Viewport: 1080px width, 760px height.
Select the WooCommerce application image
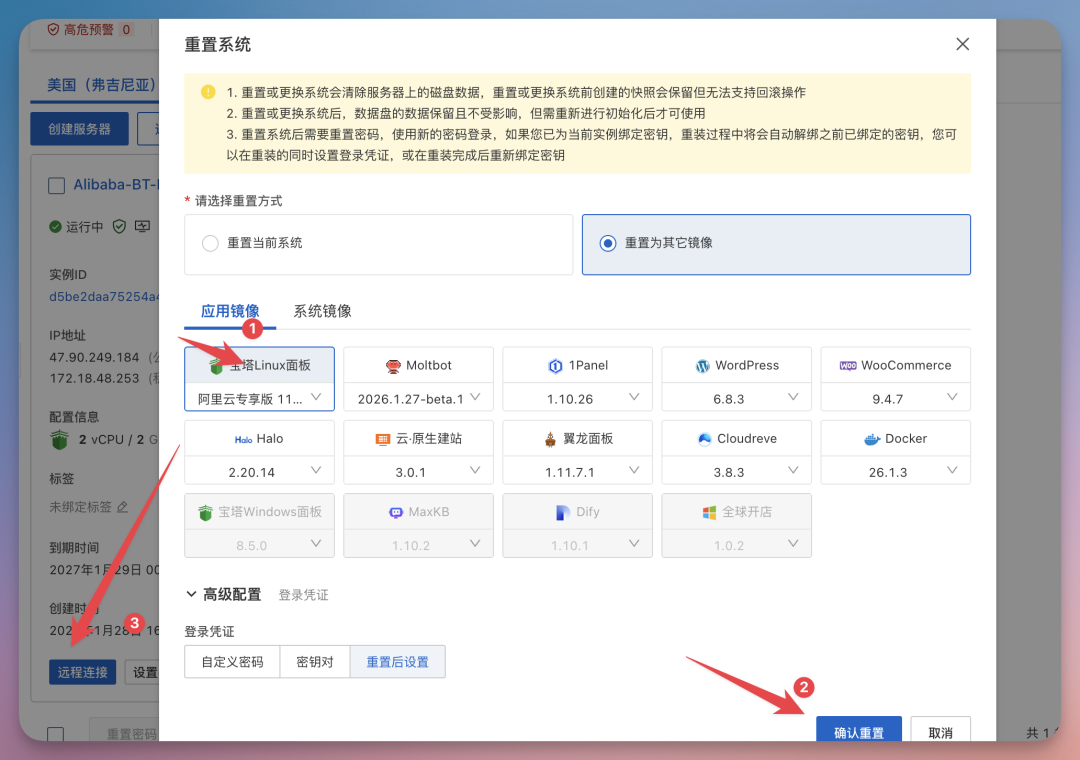point(895,365)
